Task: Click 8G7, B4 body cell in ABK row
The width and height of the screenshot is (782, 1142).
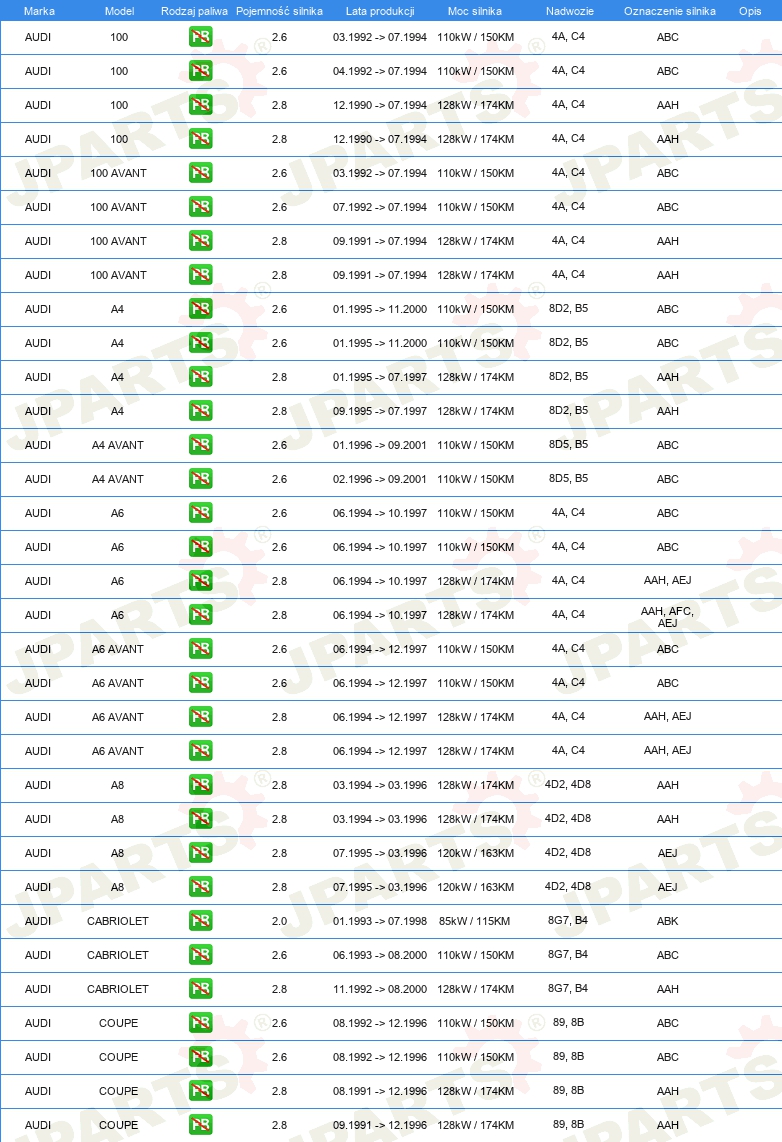Action: click(x=568, y=920)
